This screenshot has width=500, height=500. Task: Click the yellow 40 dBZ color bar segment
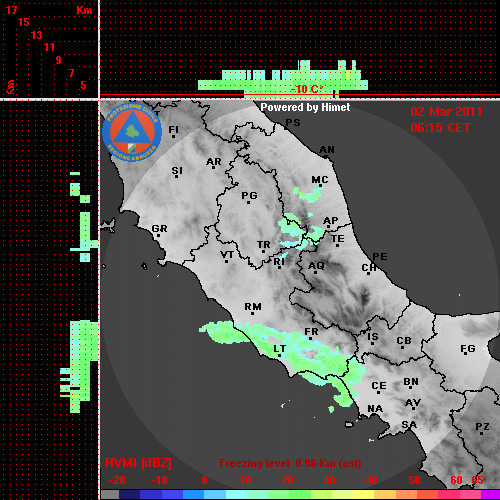tap(363, 495)
